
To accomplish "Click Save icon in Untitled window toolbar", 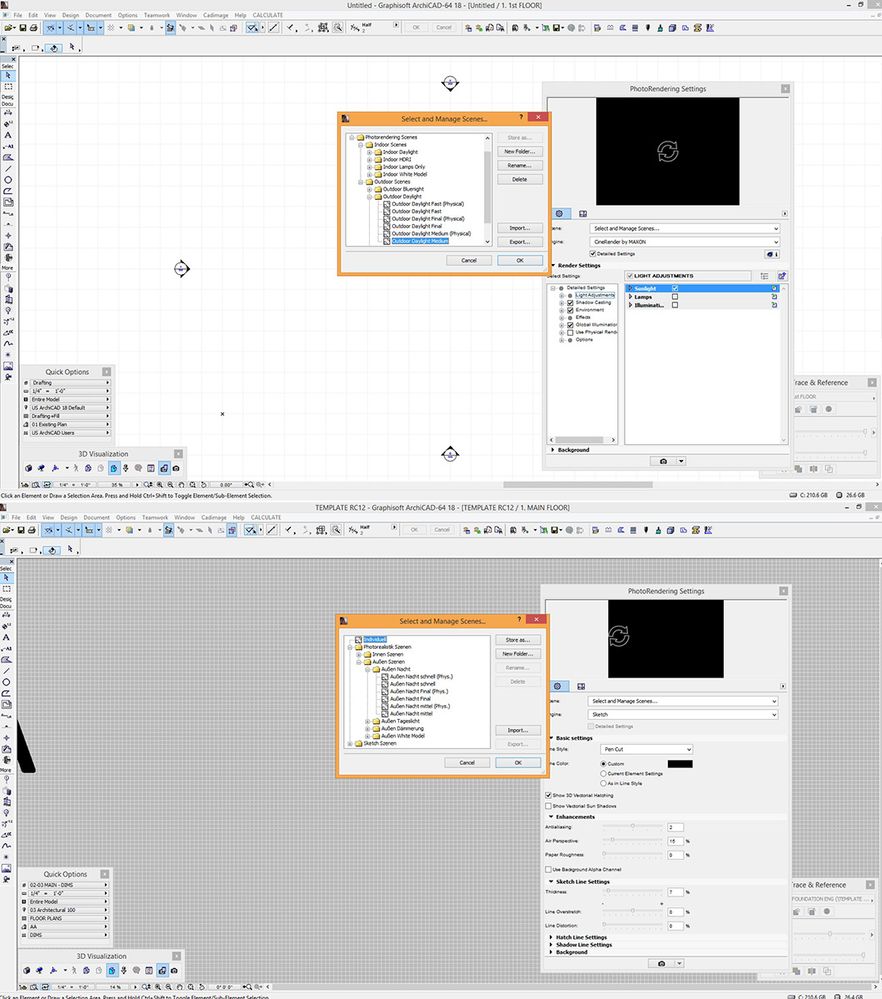I will [x=23, y=28].
